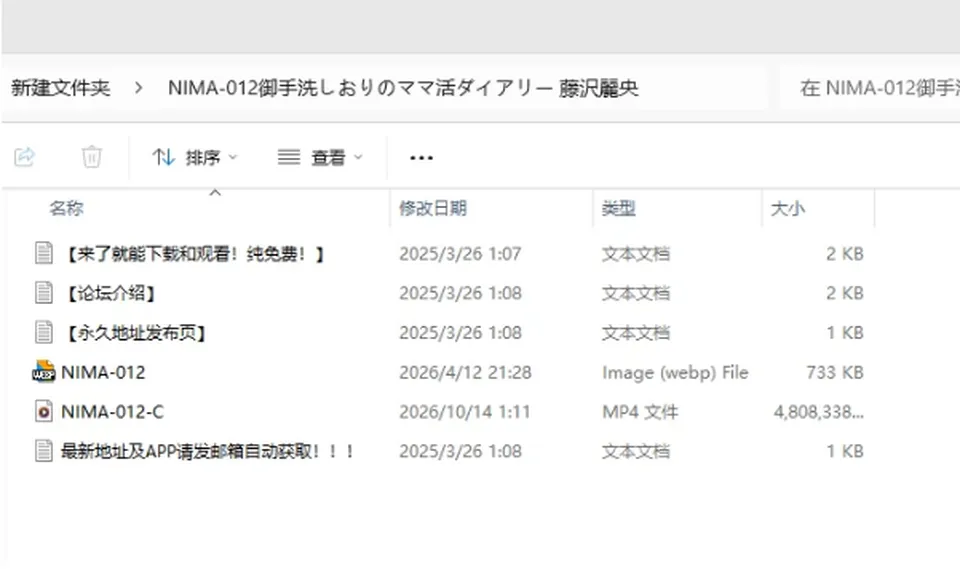Screen dimensions: 960x569
Task: Click date 2026/10/14 1:11
Action: click(x=465, y=412)
